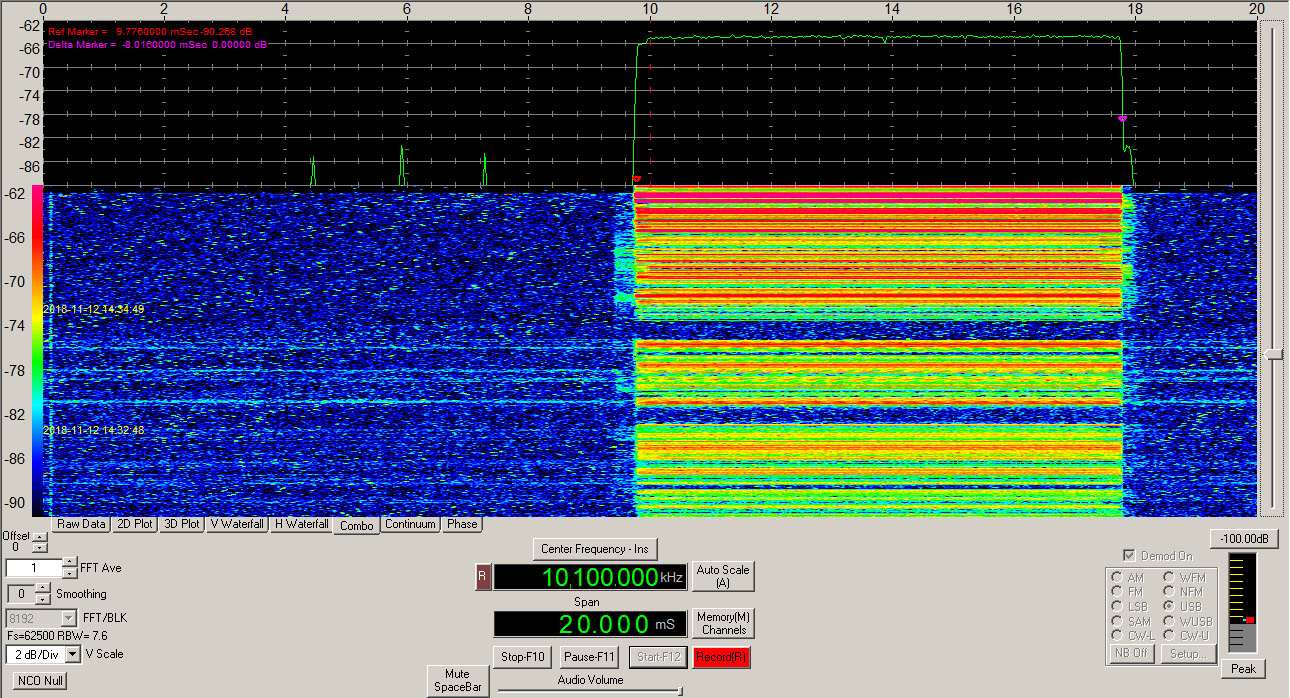Click the Mute SpaceBar button
Screen dimensions: 1290x698
(457, 680)
